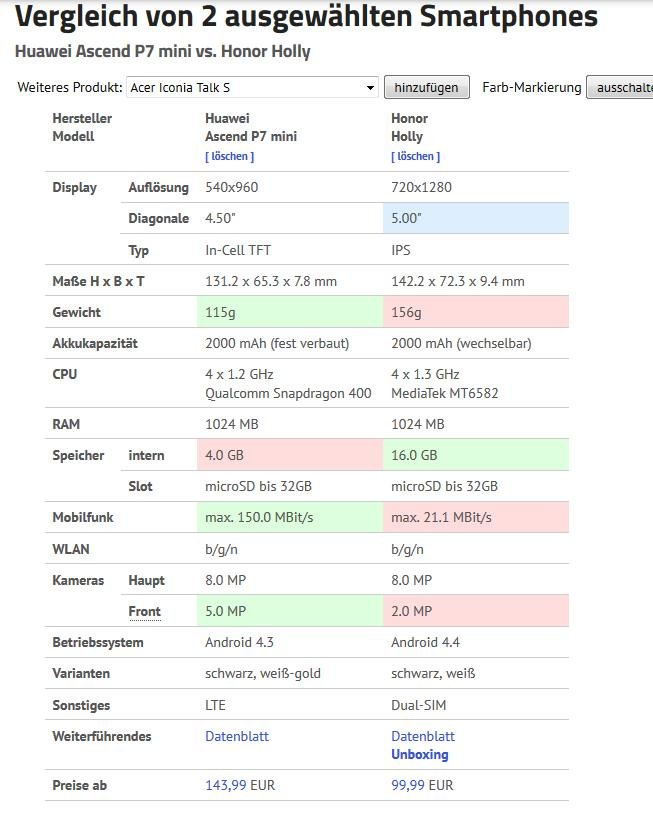
Task: Open the Honor Holly Datenblatt link
Action: [423, 736]
